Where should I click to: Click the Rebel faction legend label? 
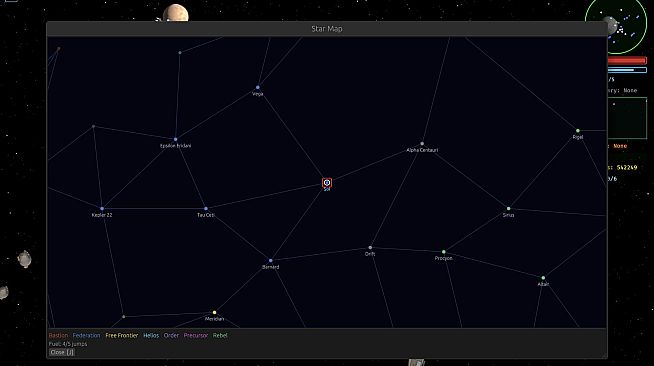tap(220, 335)
